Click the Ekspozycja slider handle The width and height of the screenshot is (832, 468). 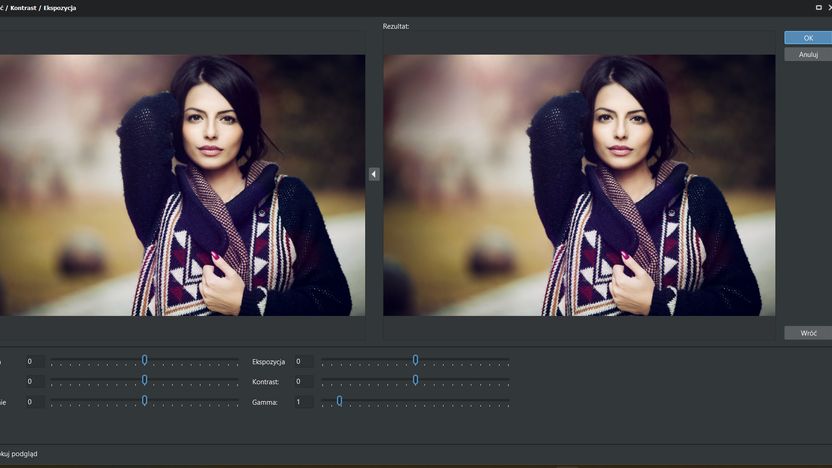pos(415,360)
